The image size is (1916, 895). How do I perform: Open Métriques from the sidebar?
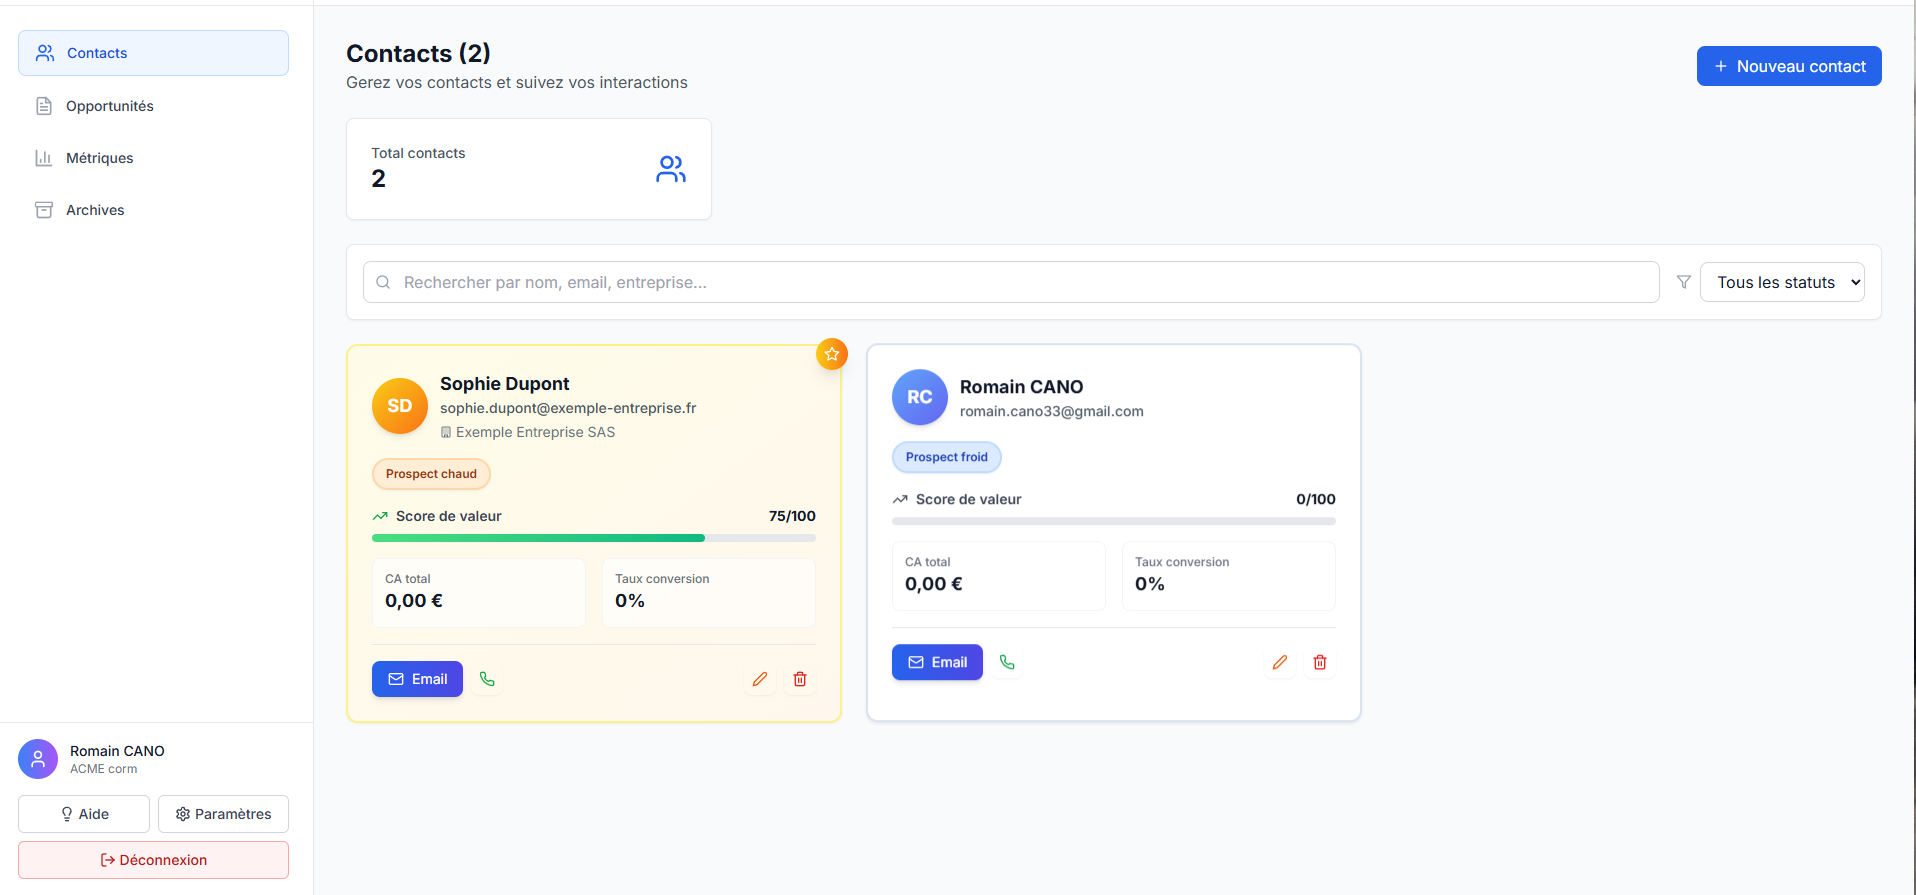(x=99, y=158)
